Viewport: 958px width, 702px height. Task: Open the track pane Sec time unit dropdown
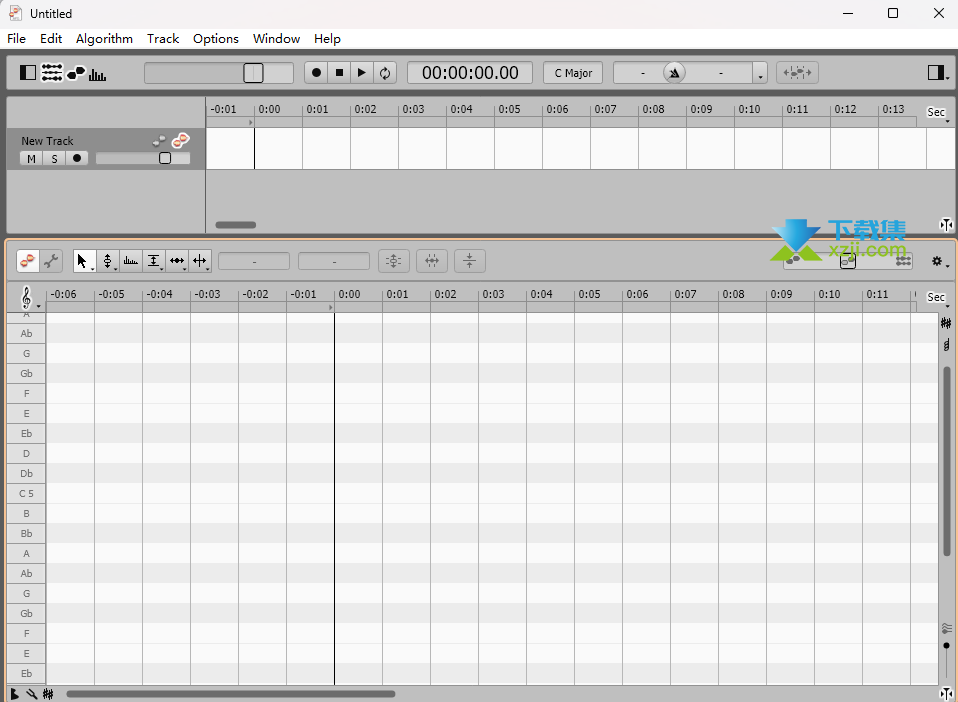(x=938, y=112)
